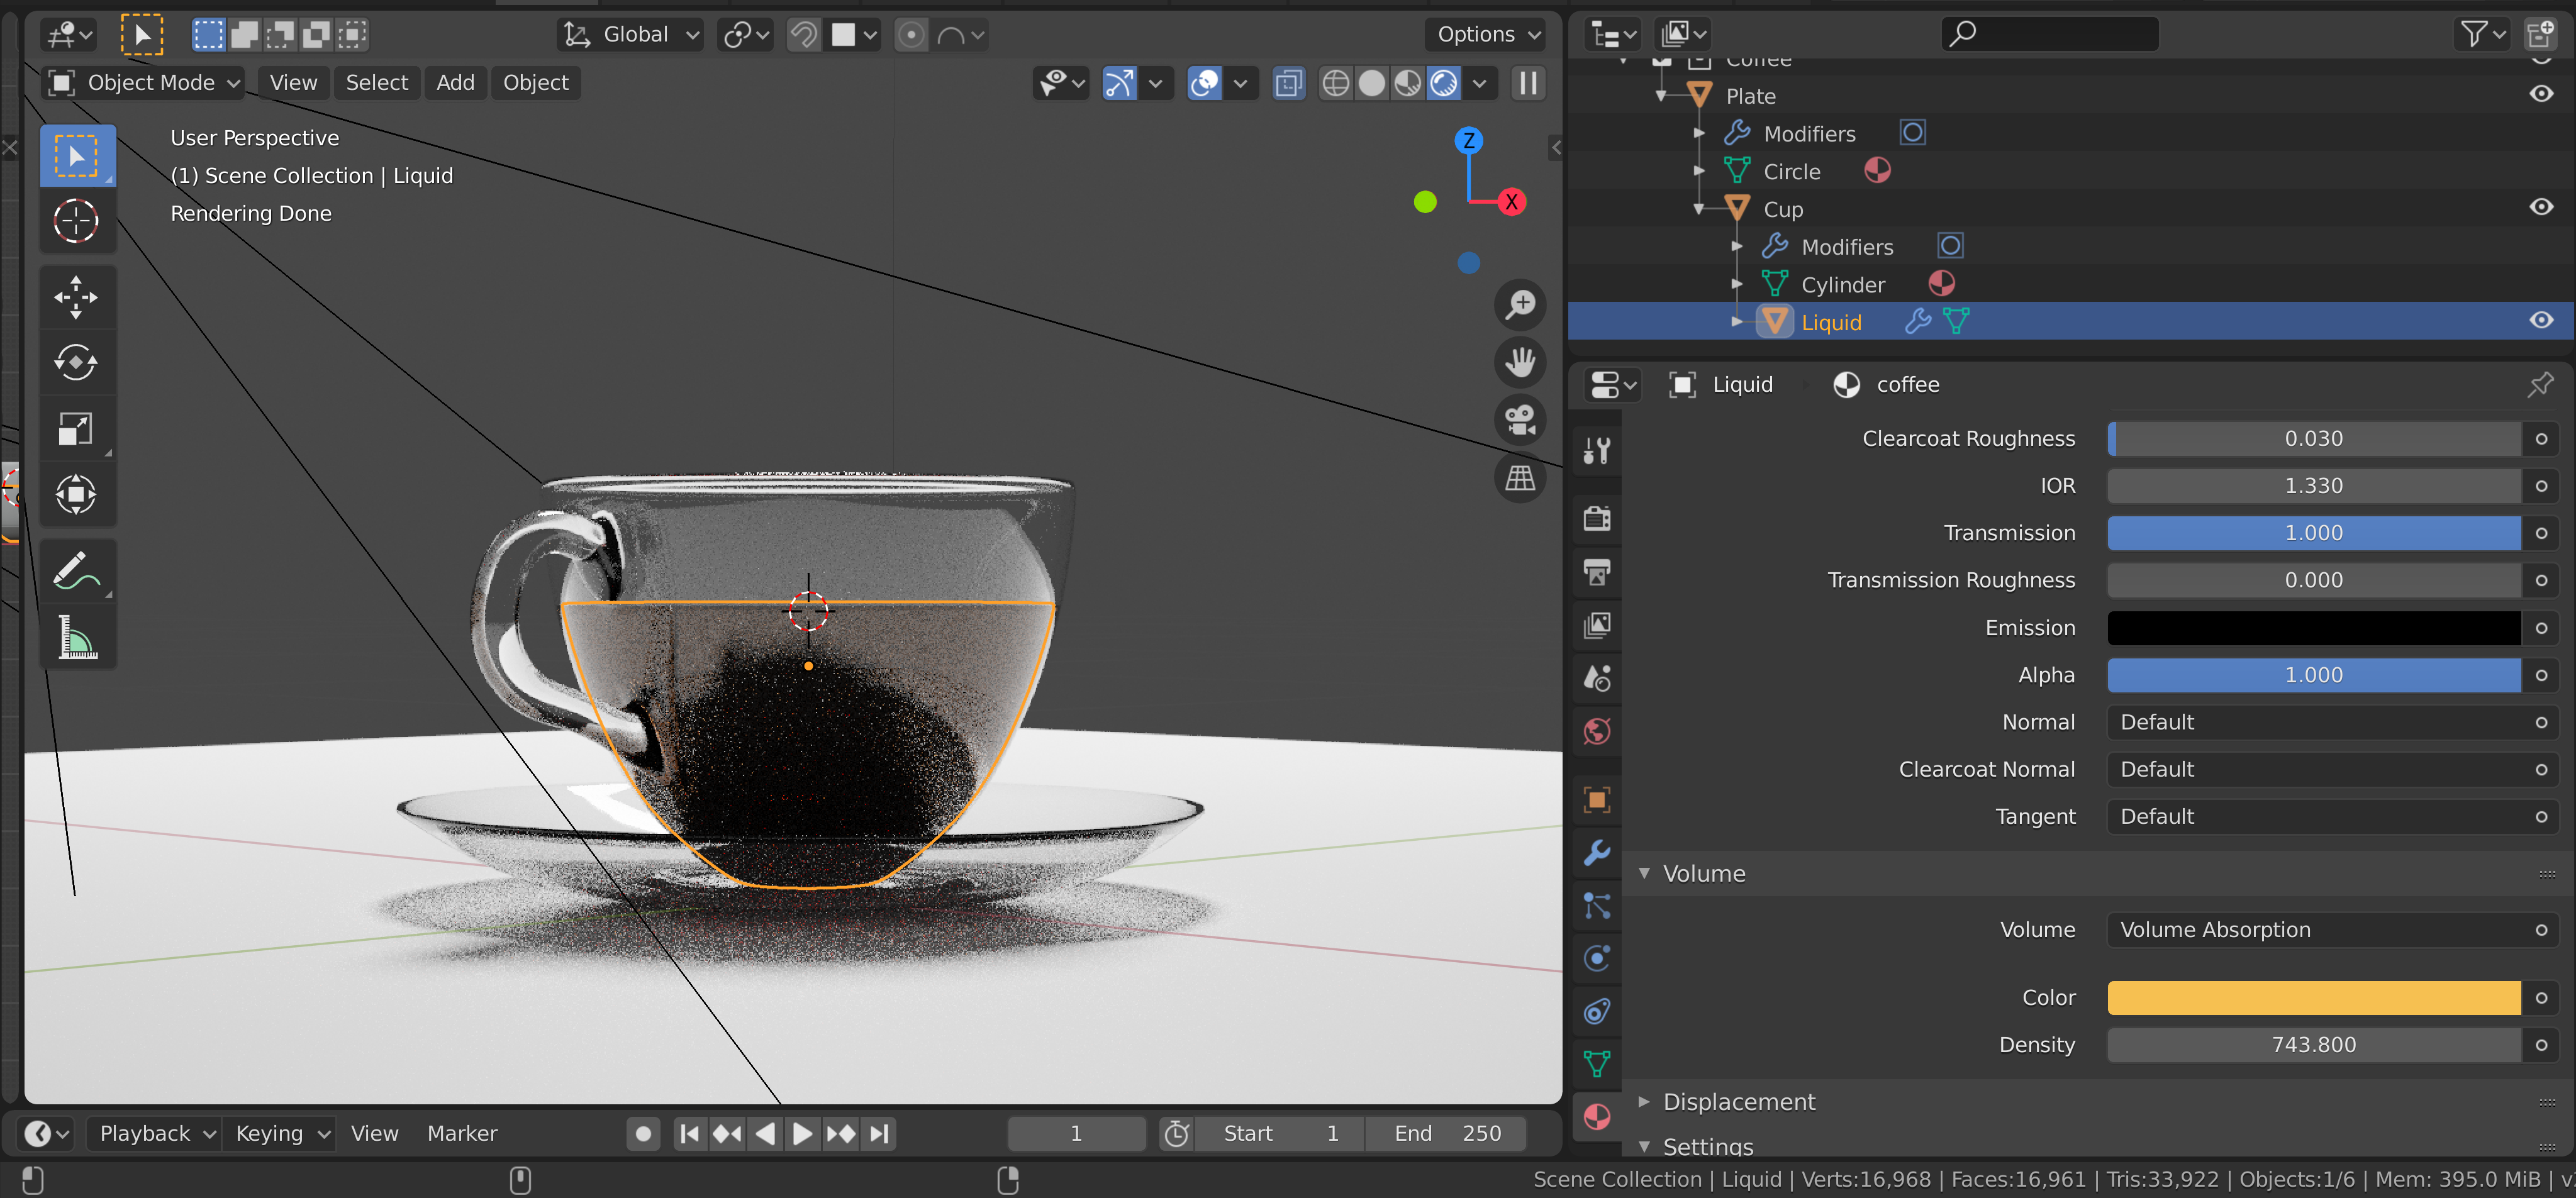The width and height of the screenshot is (2576, 1198).
Task: Click the Marker timeline menu
Action: click(462, 1133)
